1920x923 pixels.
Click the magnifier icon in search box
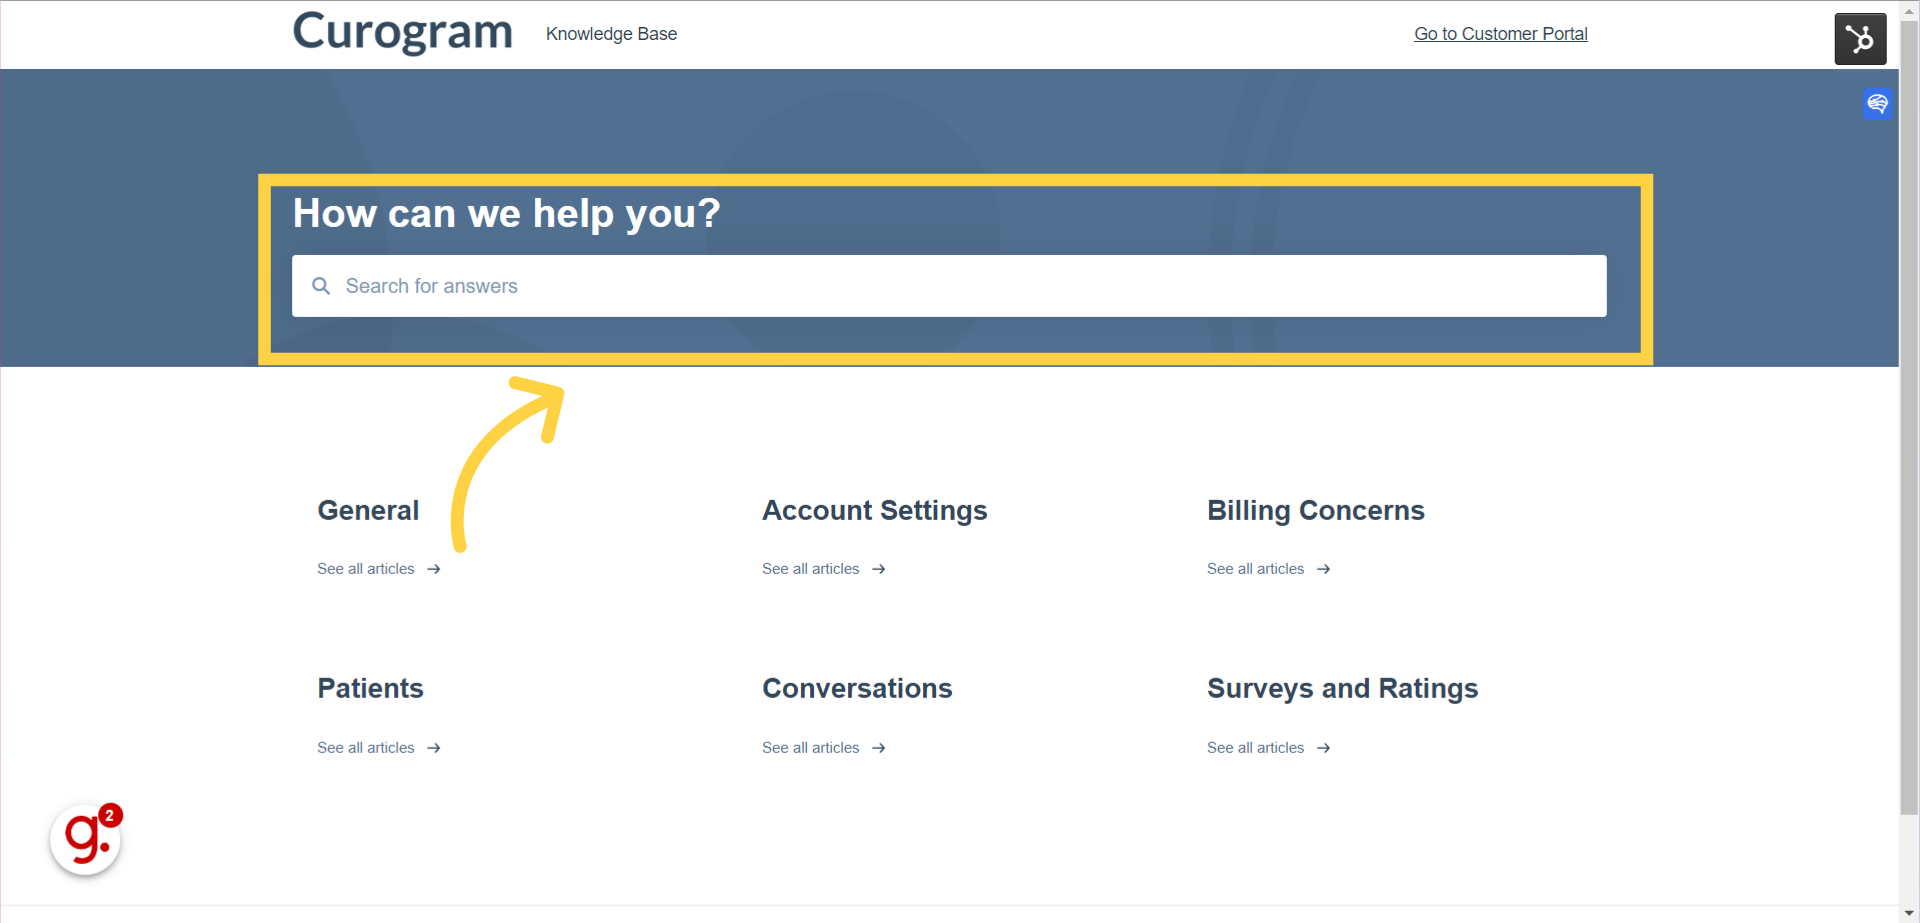[321, 286]
